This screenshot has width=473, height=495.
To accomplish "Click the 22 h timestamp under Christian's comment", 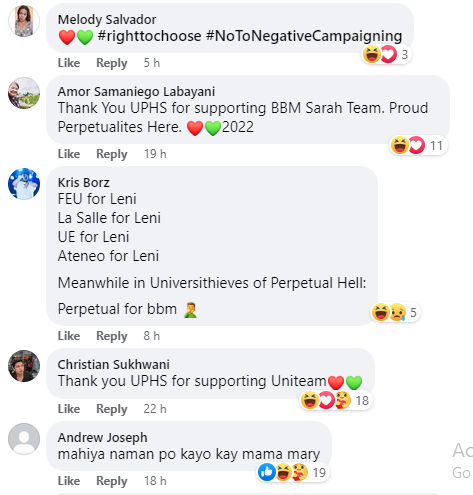I will [x=155, y=409].
